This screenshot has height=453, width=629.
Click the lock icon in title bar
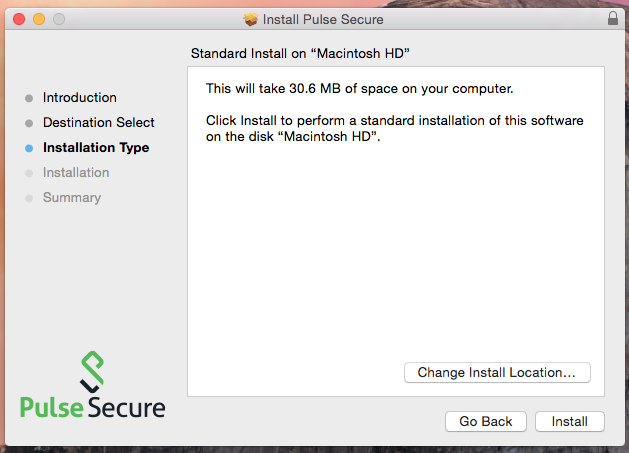click(x=613, y=18)
